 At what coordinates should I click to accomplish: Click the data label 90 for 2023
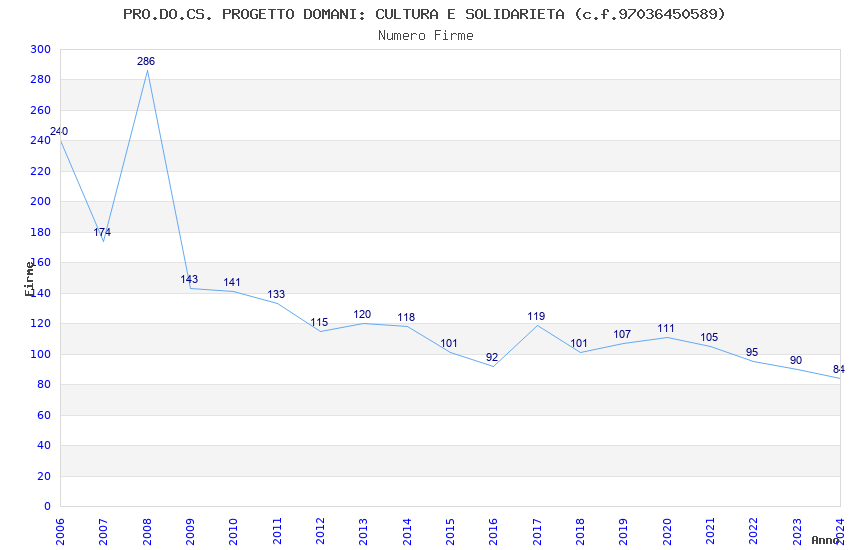(x=796, y=360)
